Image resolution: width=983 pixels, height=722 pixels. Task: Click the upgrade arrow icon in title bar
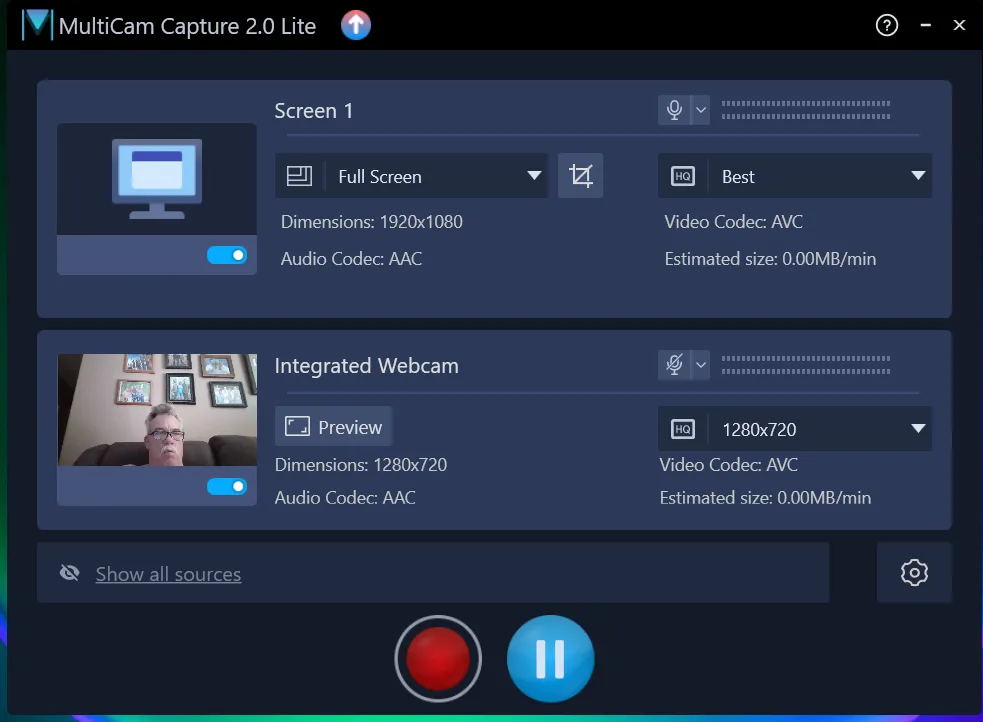pos(356,25)
